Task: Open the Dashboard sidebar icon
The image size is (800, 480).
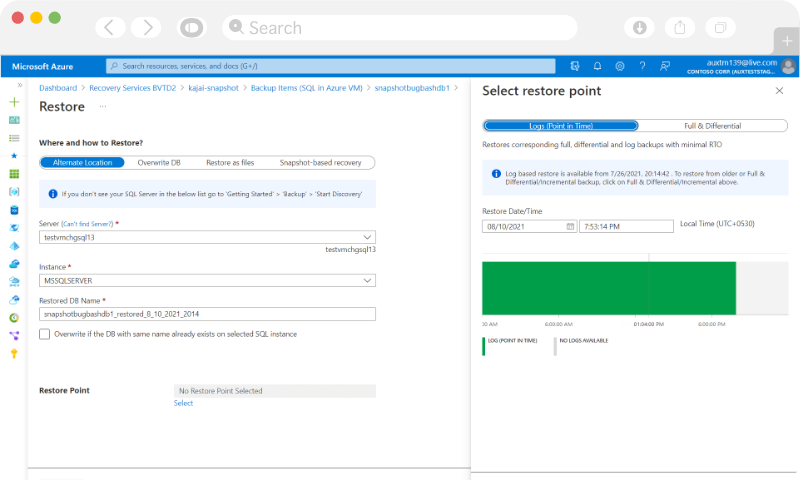Action: [14, 120]
